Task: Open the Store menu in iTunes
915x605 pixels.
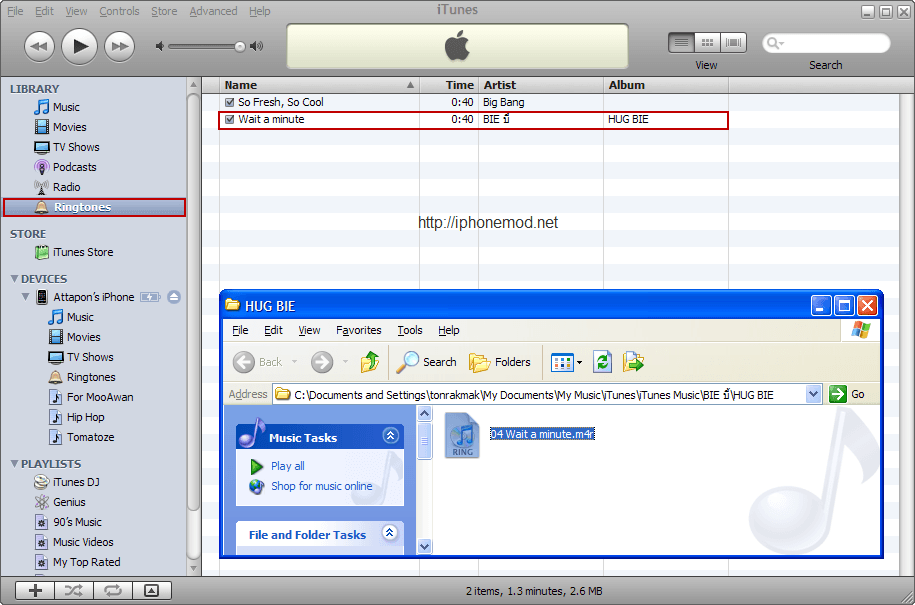Action: [164, 11]
